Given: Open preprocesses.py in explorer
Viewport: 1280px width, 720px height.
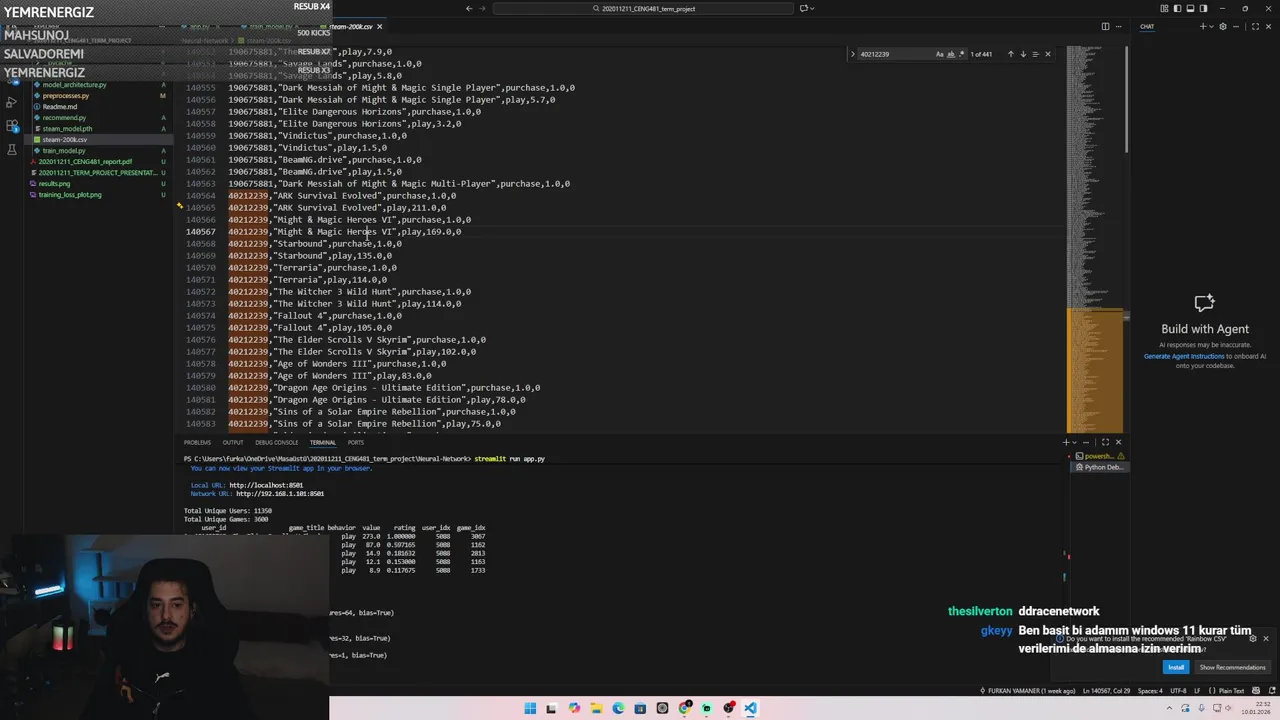Looking at the screenshot, I should [65, 96].
